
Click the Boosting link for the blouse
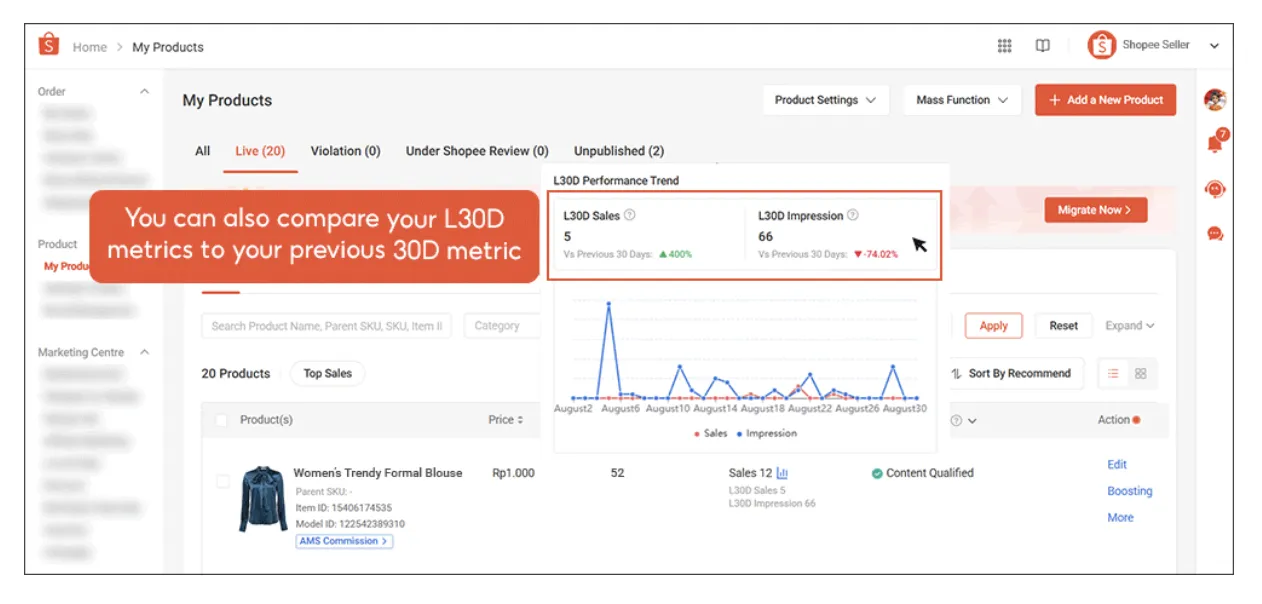1129,491
